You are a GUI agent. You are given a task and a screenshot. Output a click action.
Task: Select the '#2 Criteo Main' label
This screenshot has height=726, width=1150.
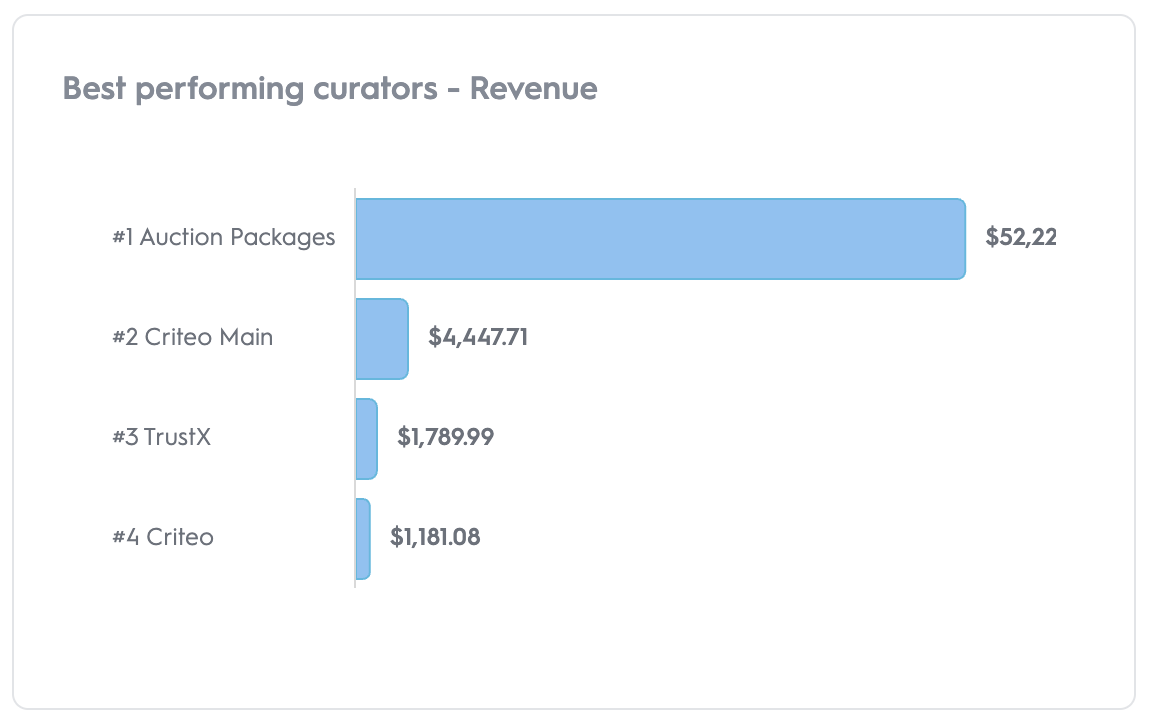192,337
